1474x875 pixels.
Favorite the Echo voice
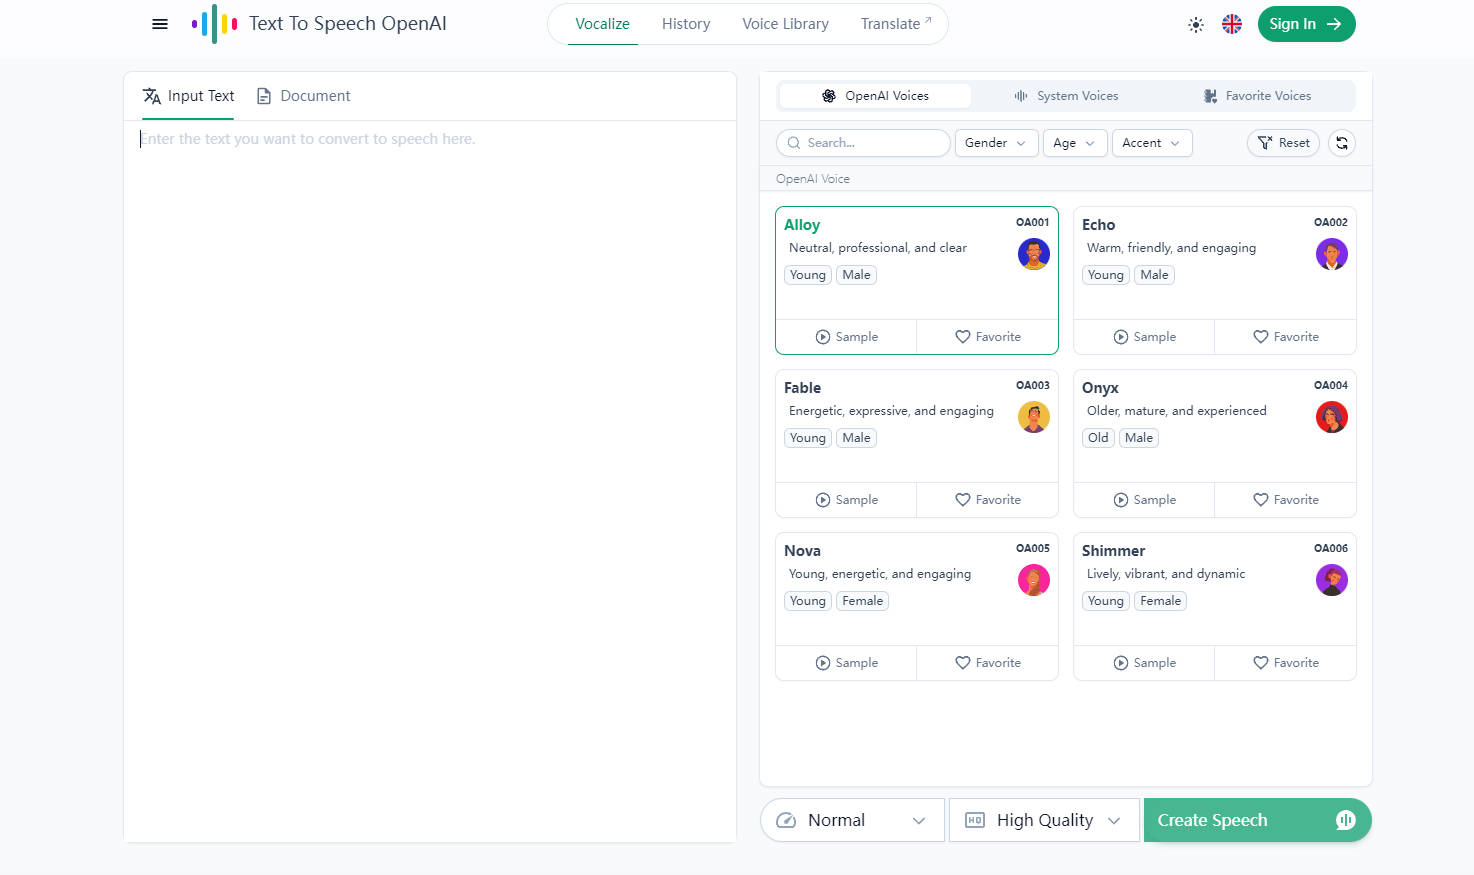coord(1285,336)
